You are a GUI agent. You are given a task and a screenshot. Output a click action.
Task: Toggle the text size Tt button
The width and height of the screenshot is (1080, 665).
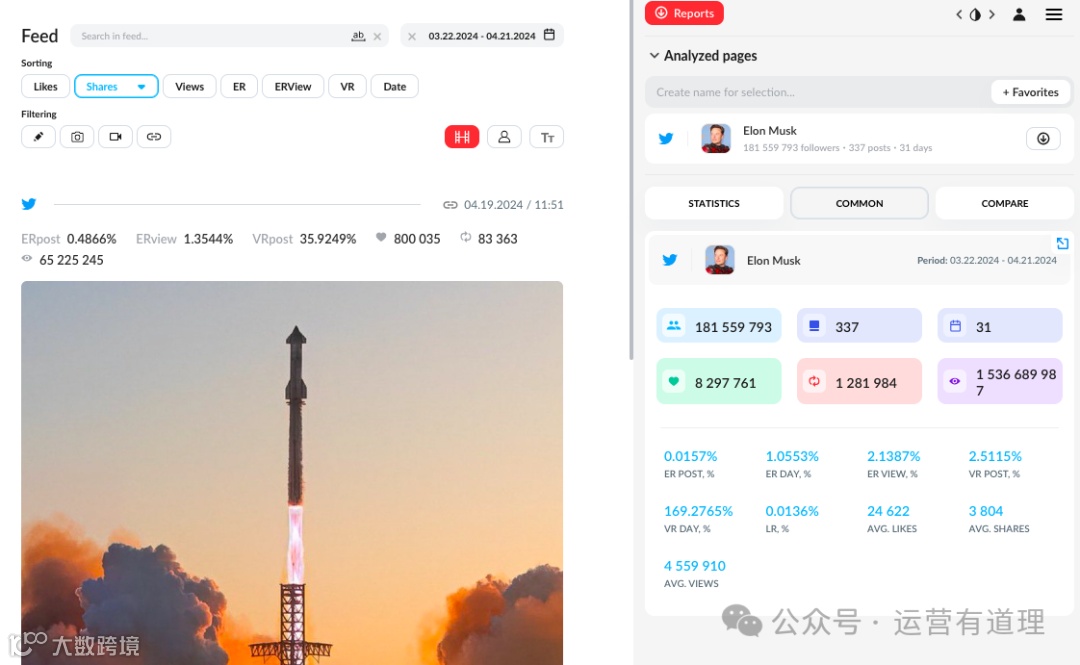[x=547, y=137]
